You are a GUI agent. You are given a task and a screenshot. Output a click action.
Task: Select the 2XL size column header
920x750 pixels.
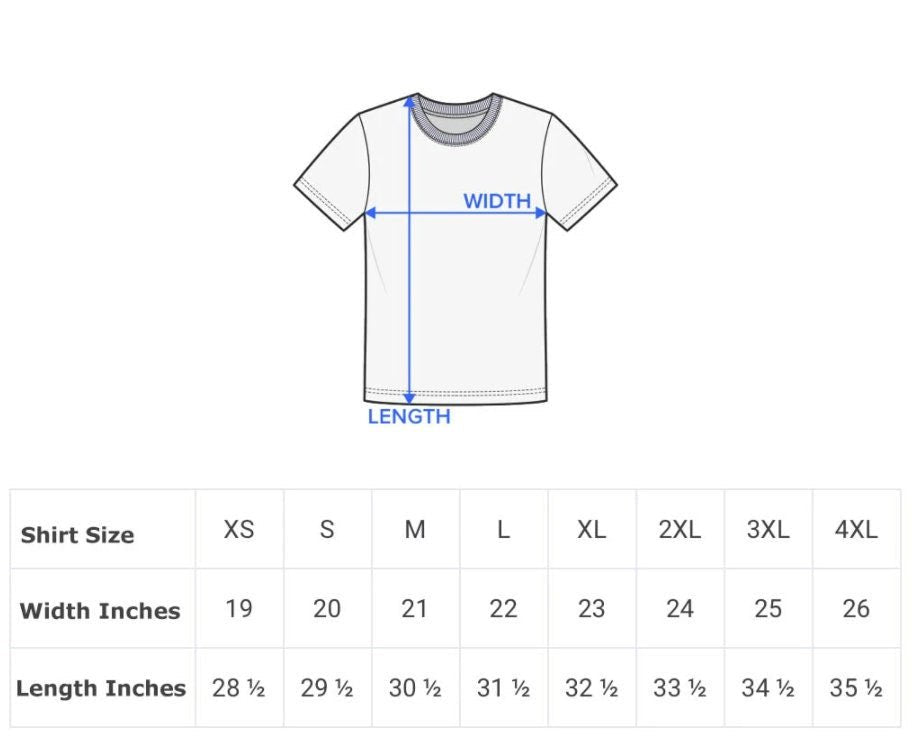pyautogui.click(x=680, y=530)
